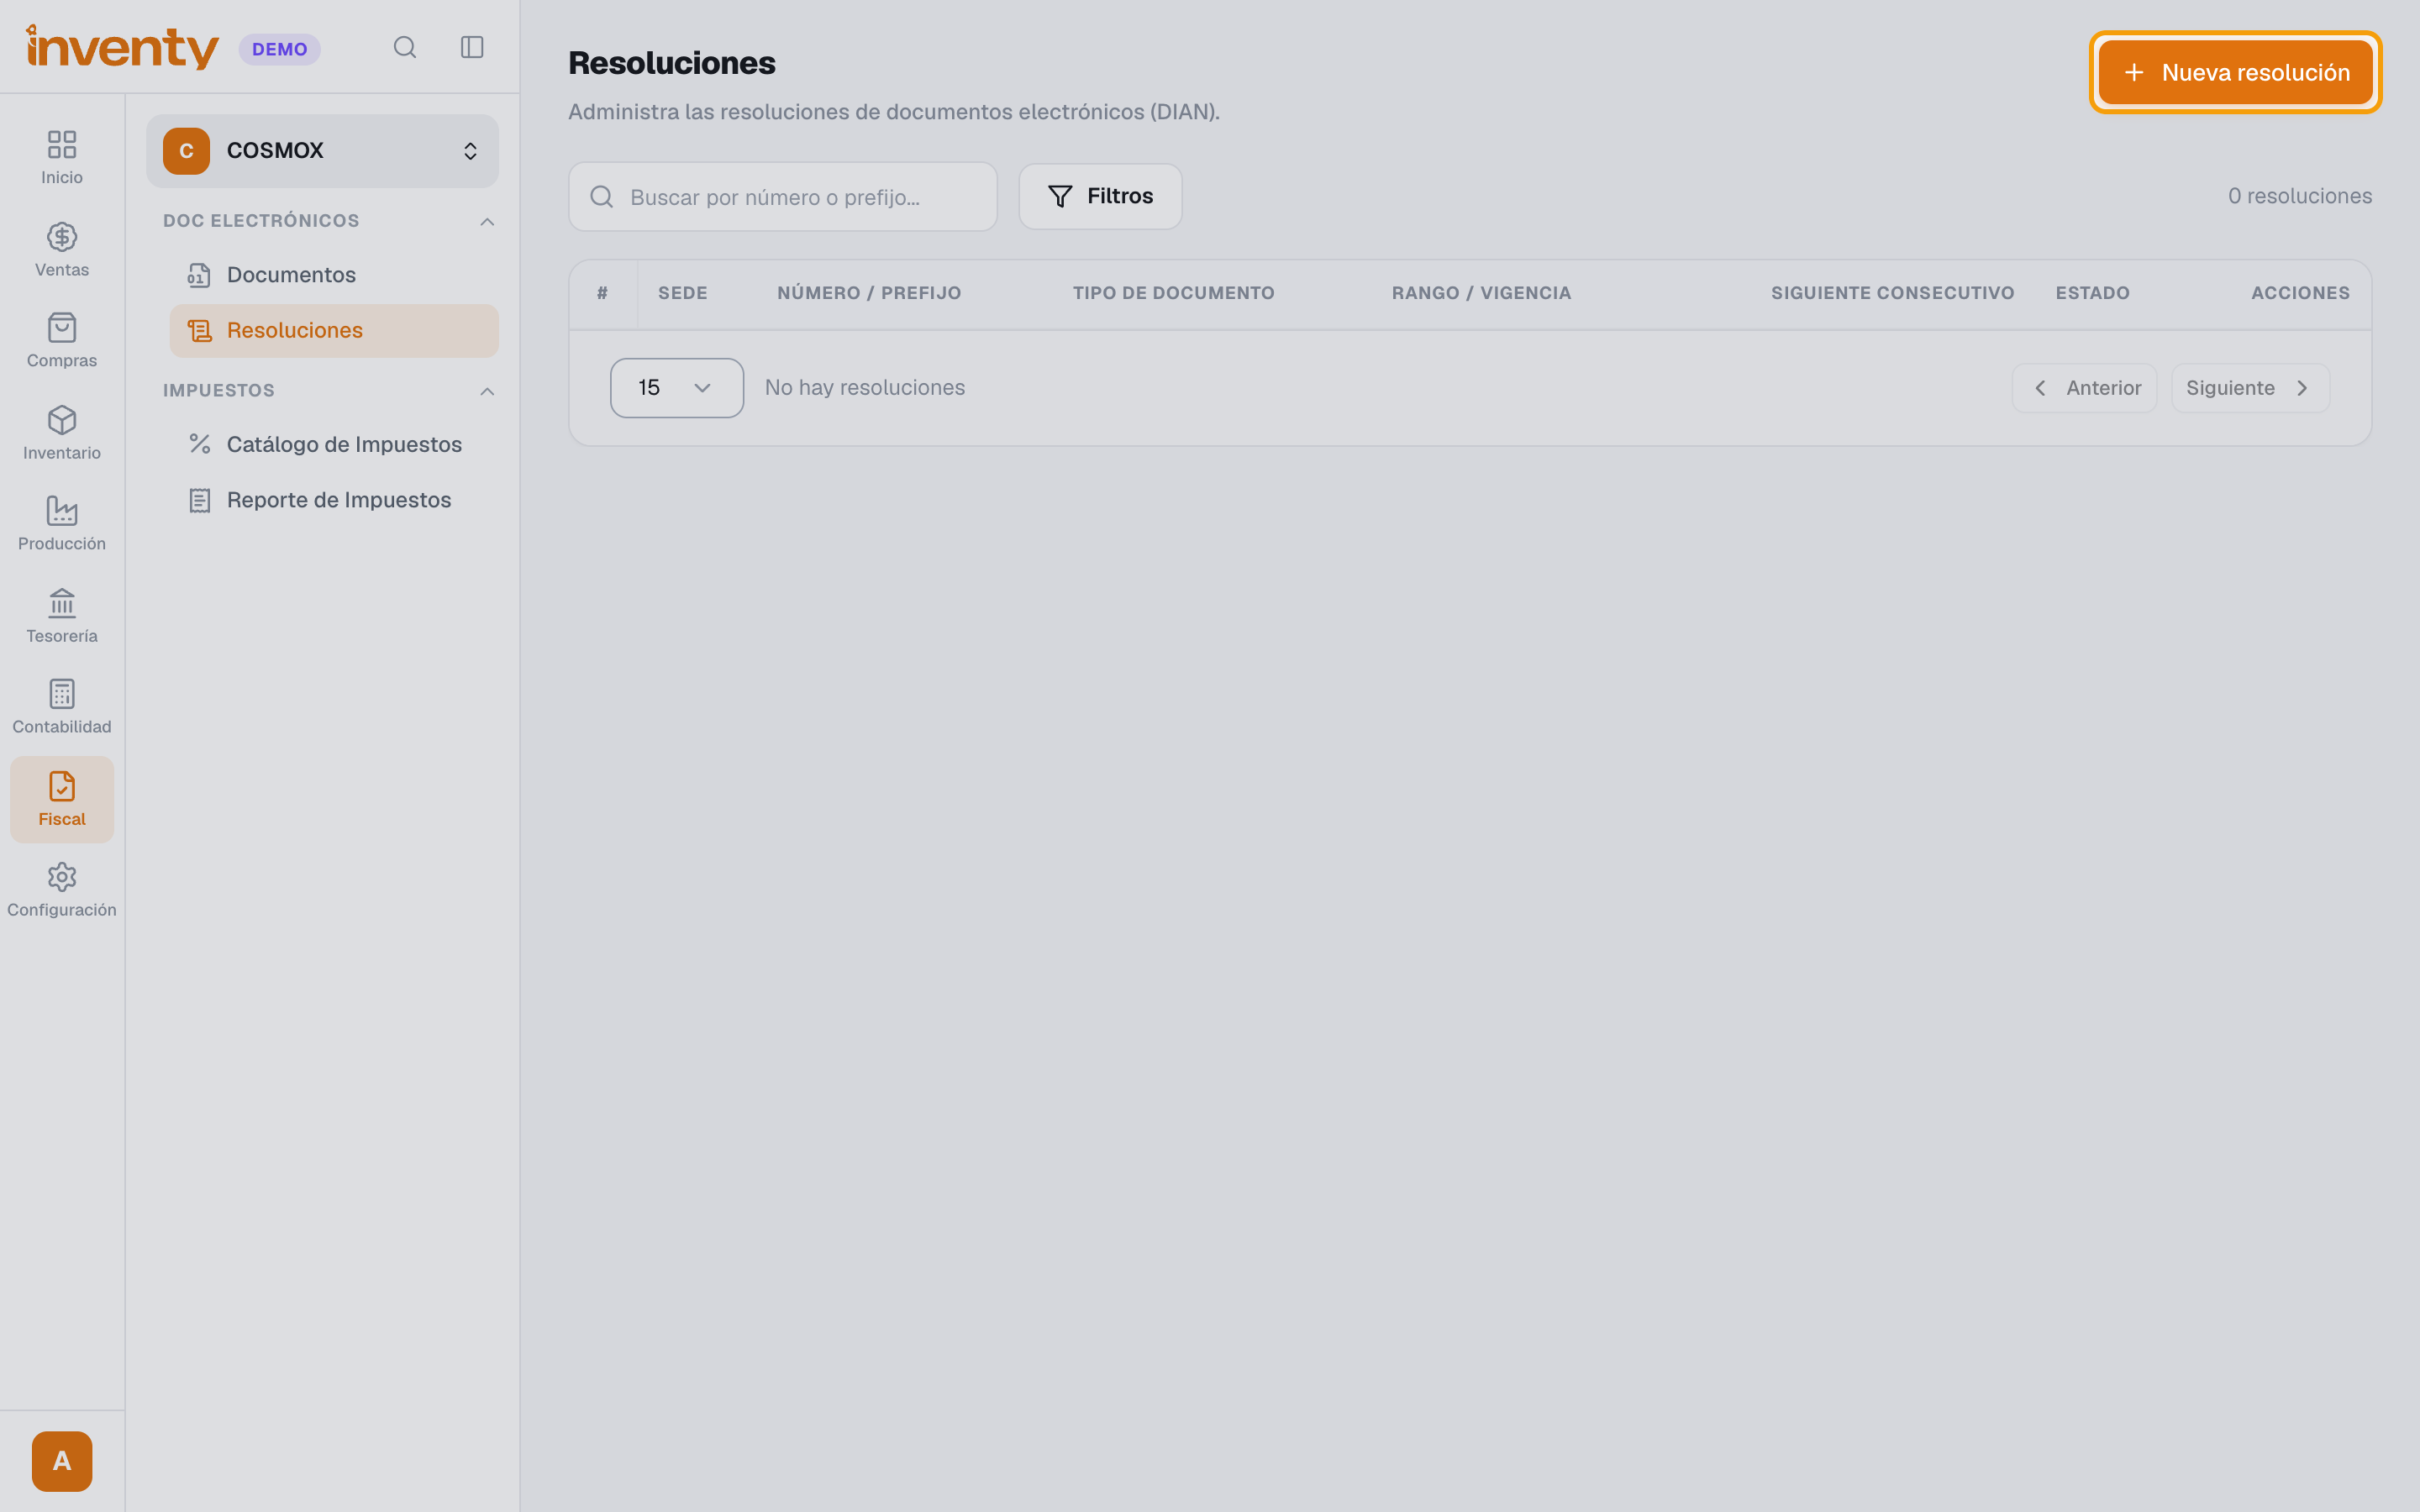The image size is (2420, 1512).
Task: Go to Anterior page
Action: (2084, 388)
